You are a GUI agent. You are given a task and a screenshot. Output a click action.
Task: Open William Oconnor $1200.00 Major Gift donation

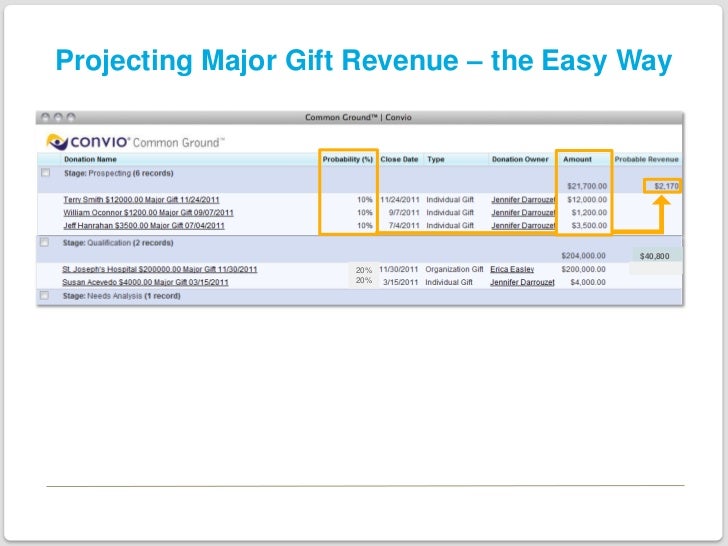[x=149, y=213]
